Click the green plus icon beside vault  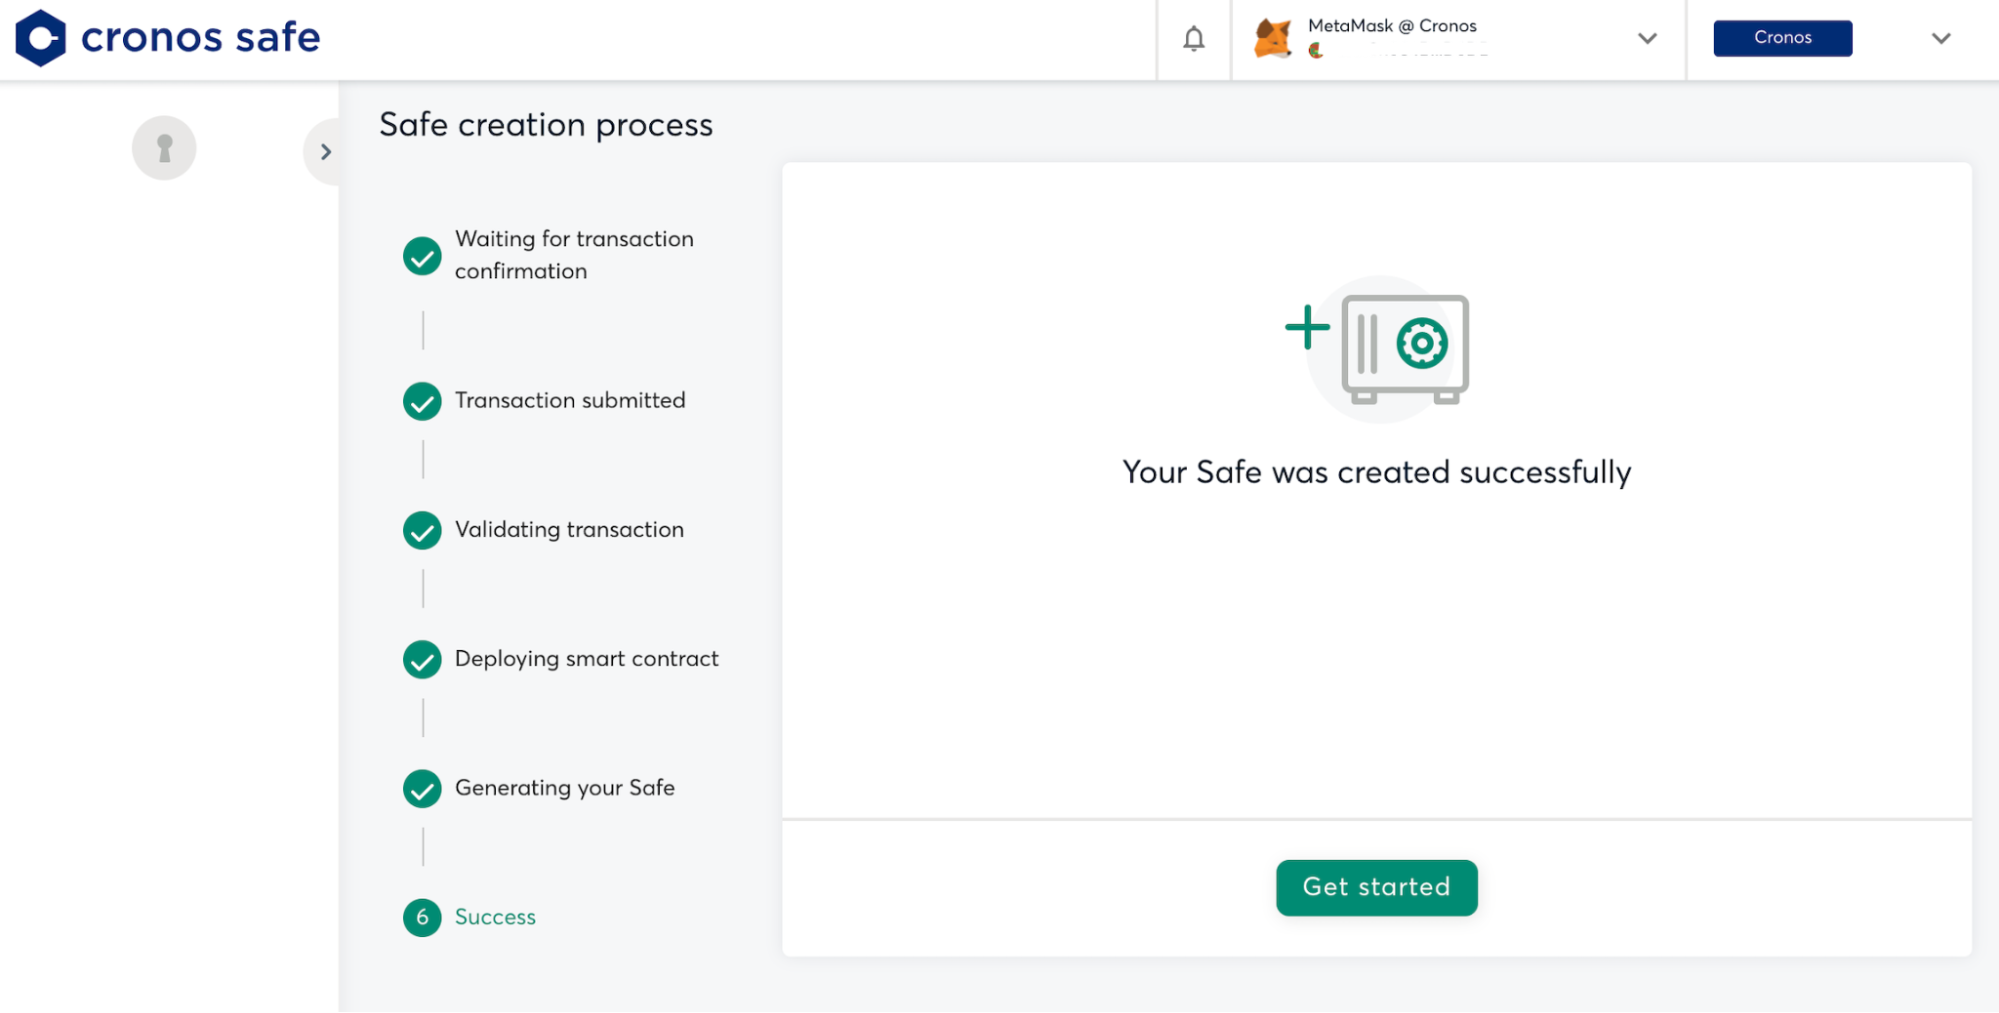click(x=1307, y=328)
